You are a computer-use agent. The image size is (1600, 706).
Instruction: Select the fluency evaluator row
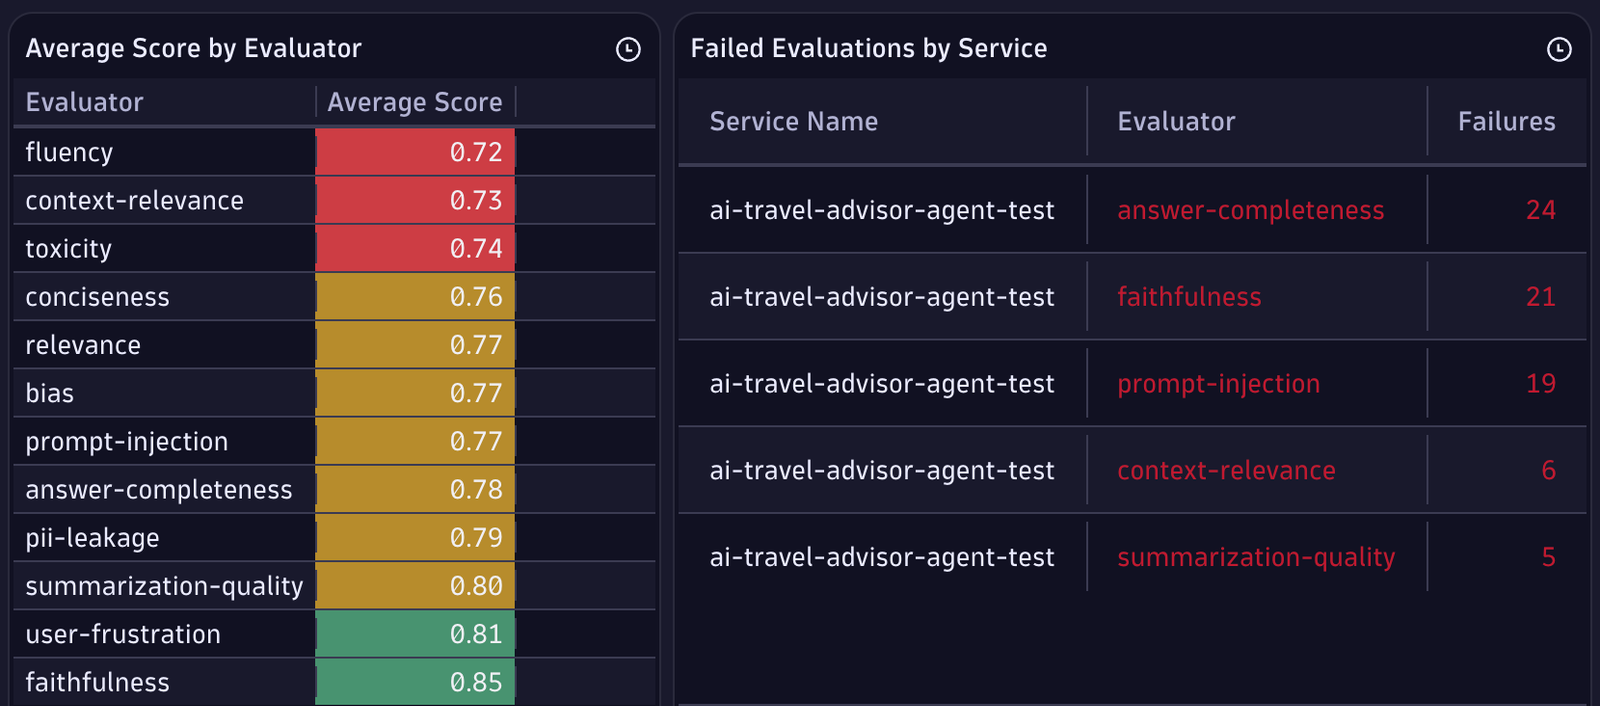(334, 152)
